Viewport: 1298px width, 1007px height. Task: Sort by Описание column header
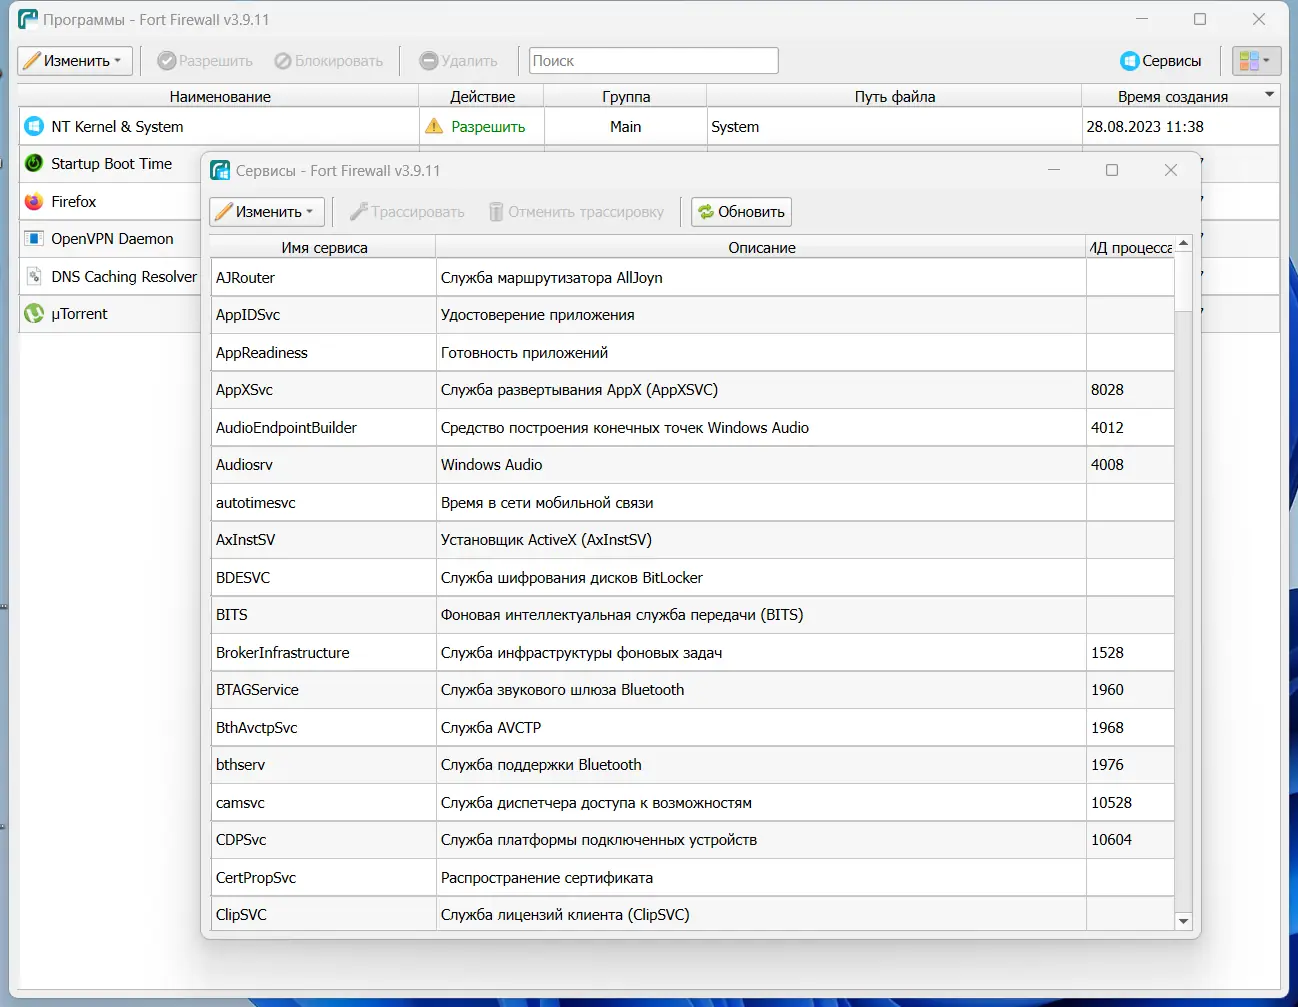(x=762, y=247)
